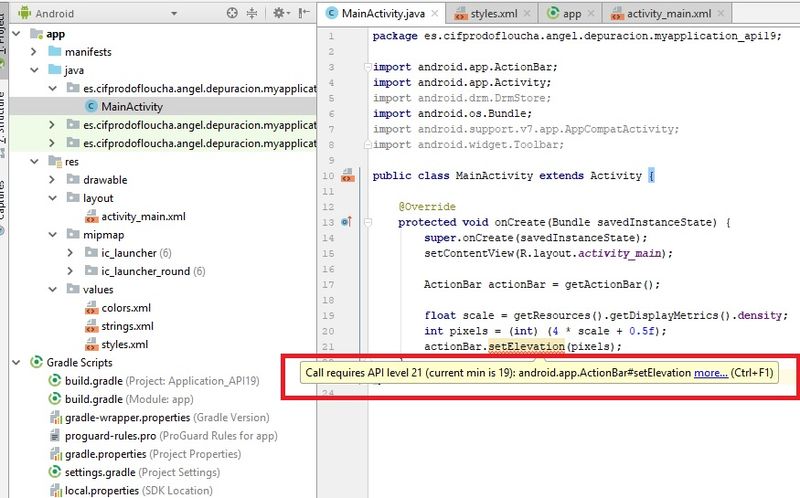Collapse the Gradle Scripts node

[x=16, y=362]
